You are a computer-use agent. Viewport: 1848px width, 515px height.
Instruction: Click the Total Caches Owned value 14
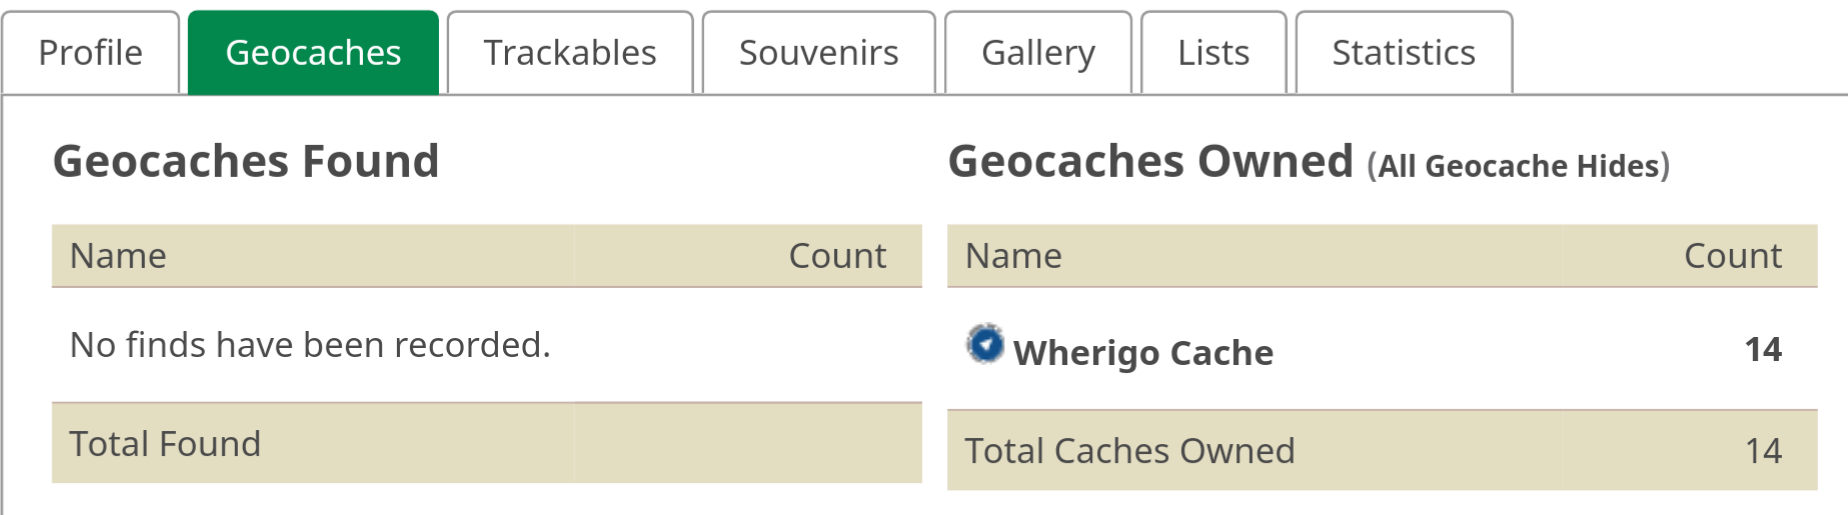[x=1763, y=451]
